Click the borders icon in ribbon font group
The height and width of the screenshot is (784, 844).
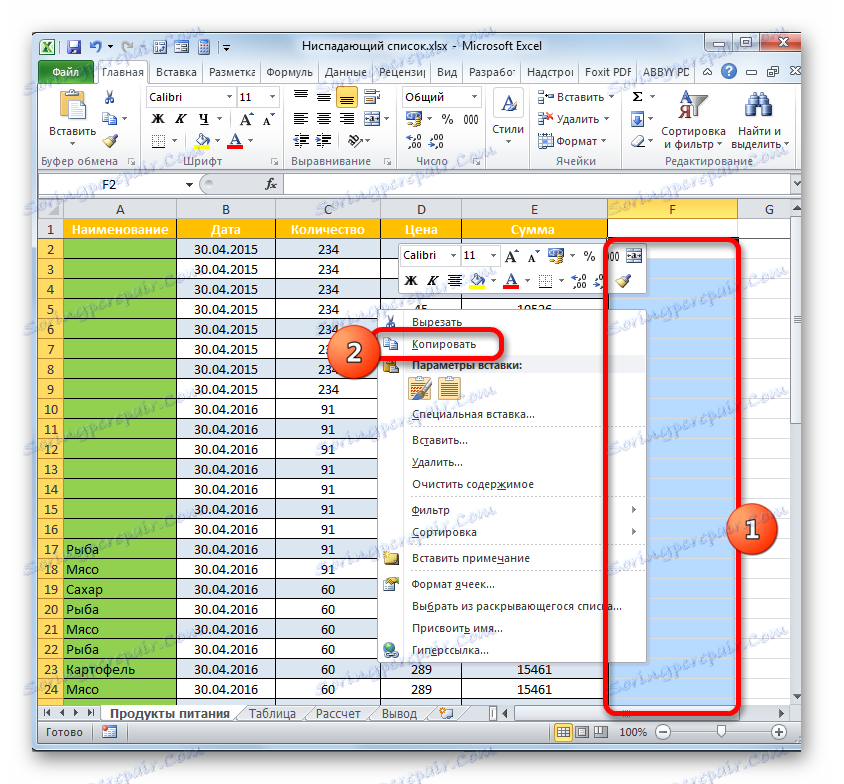point(158,141)
